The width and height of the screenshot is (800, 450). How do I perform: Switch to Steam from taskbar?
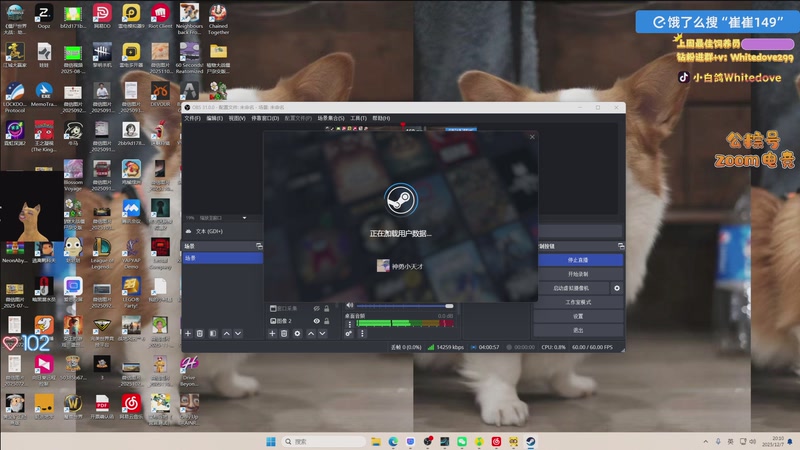pos(531,442)
